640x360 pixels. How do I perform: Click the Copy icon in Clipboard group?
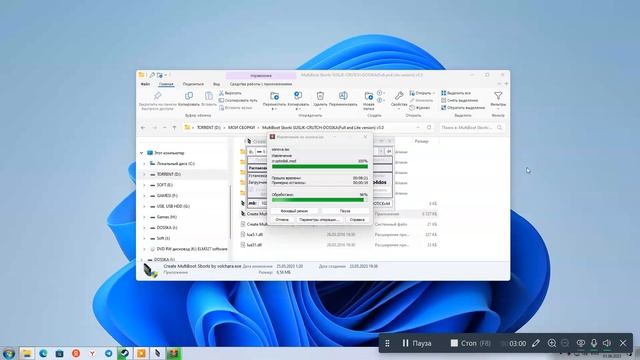pyautogui.click(x=189, y=96)
